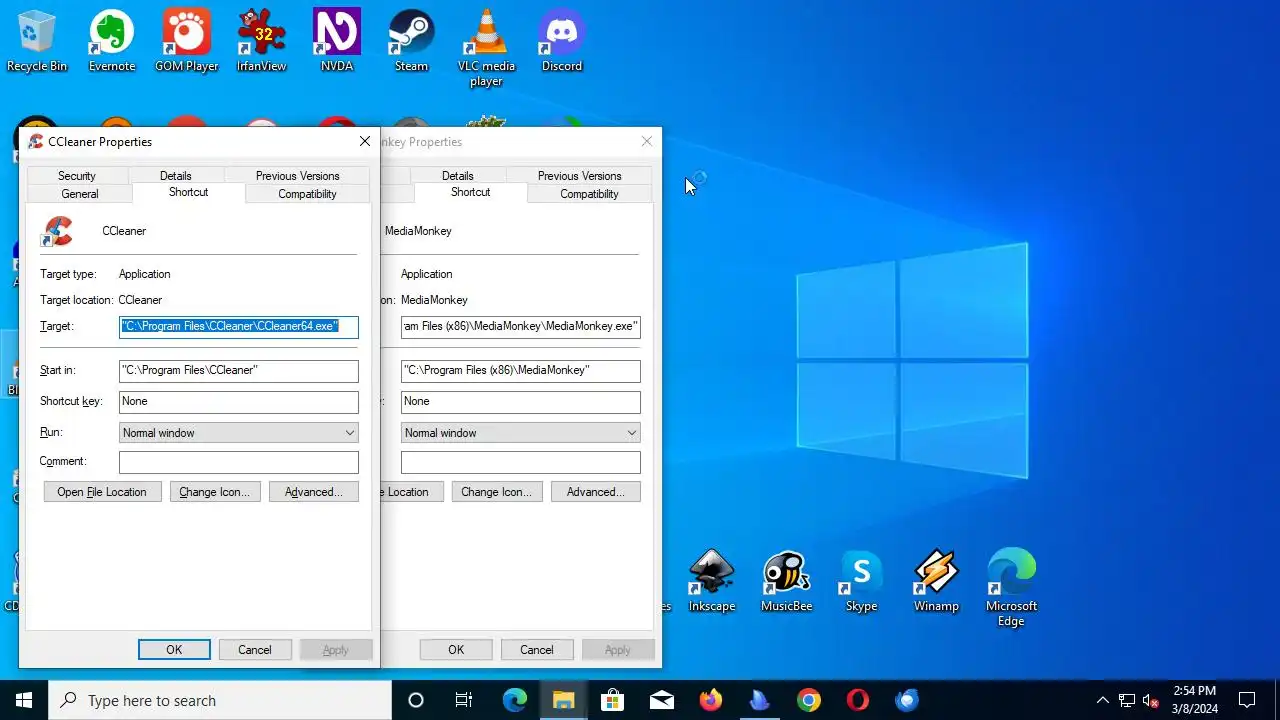The image size is (1280, 720).
Task: Launch Edge from the taskbar
Action: [514, 700]
